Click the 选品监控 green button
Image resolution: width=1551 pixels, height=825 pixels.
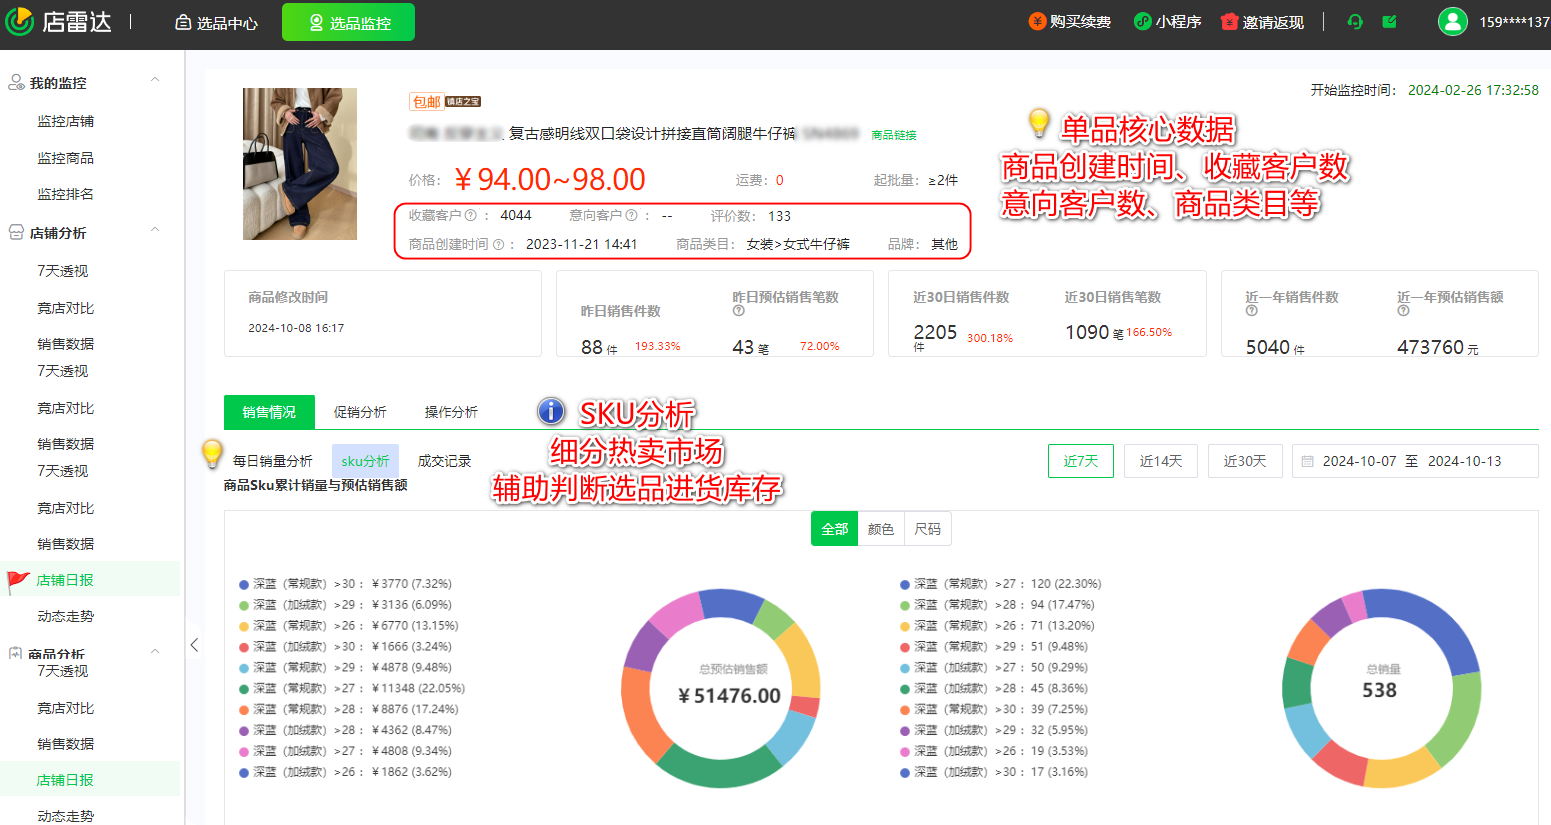(348, 20)
